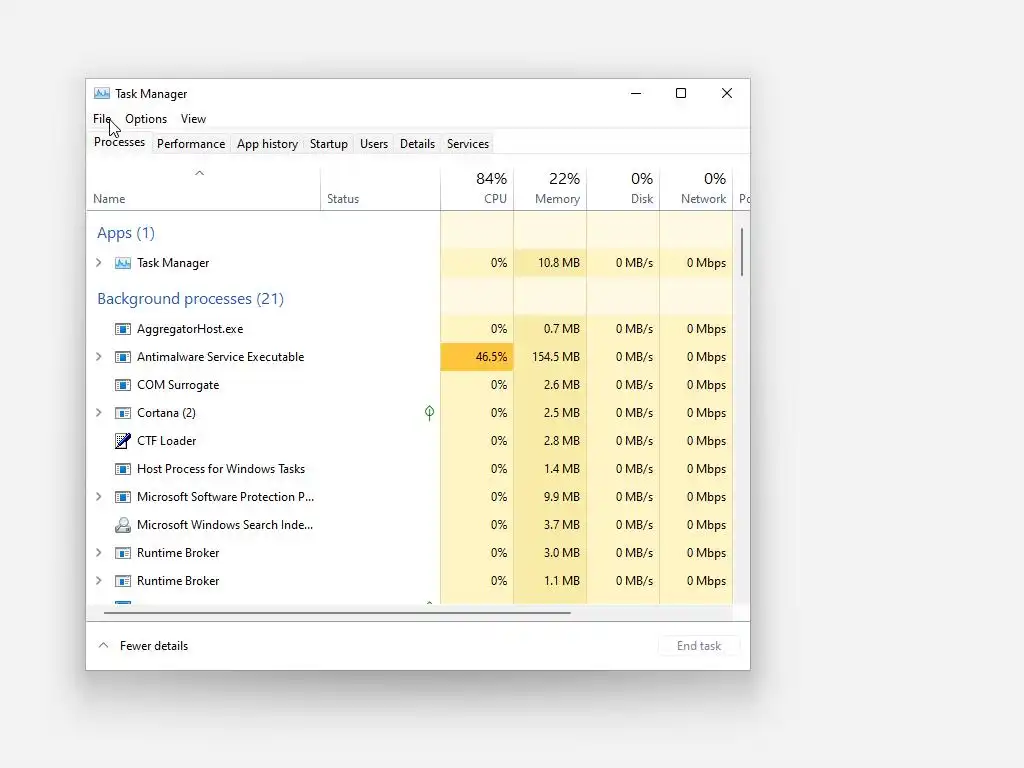Click the Host Process for Windows Tasks icon
1024x768 pixels.
click(x=123, y=469)
